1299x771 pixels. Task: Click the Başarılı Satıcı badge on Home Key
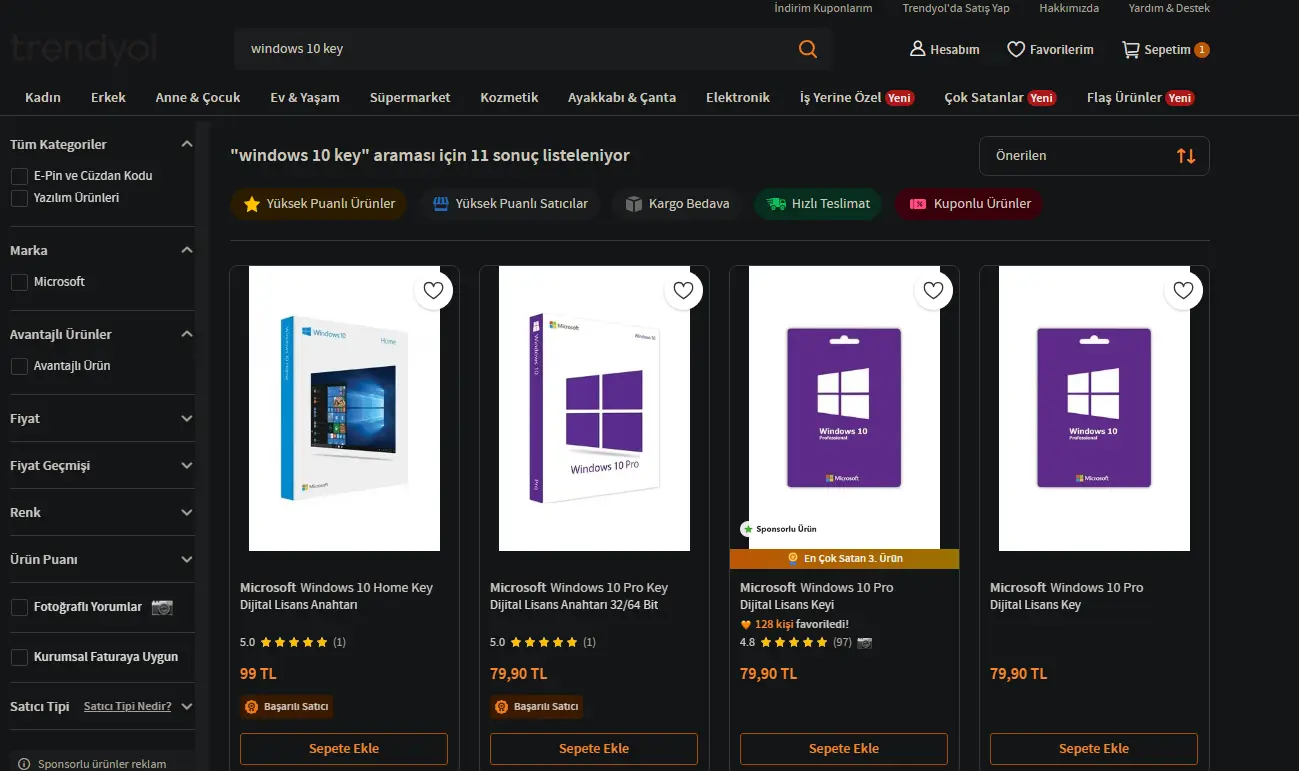click(287, 706)
